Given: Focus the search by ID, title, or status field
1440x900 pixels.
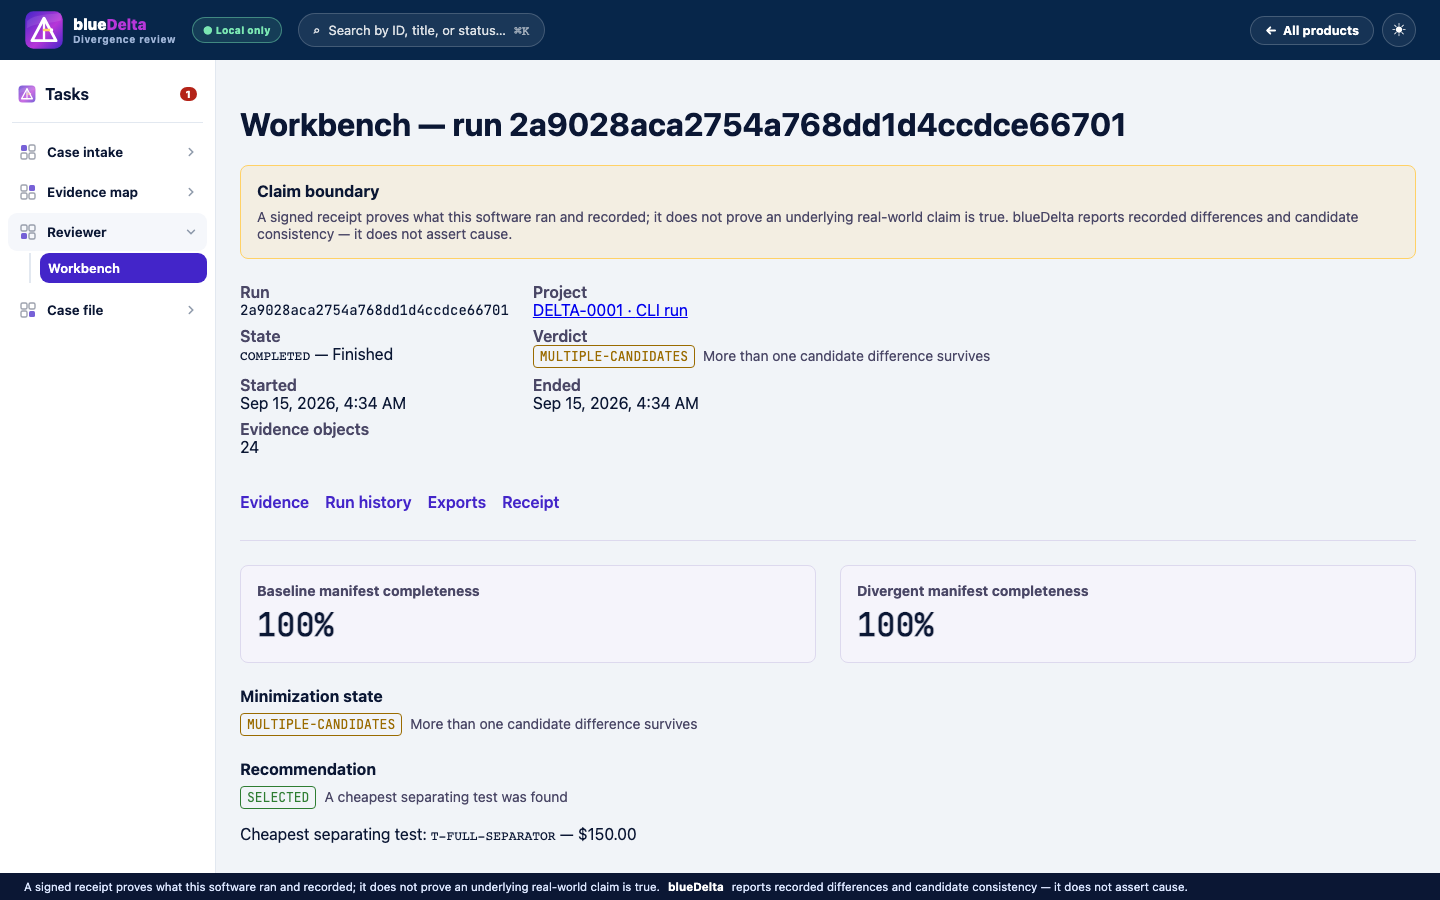Looking at the screenshot, I should point(421,30).
